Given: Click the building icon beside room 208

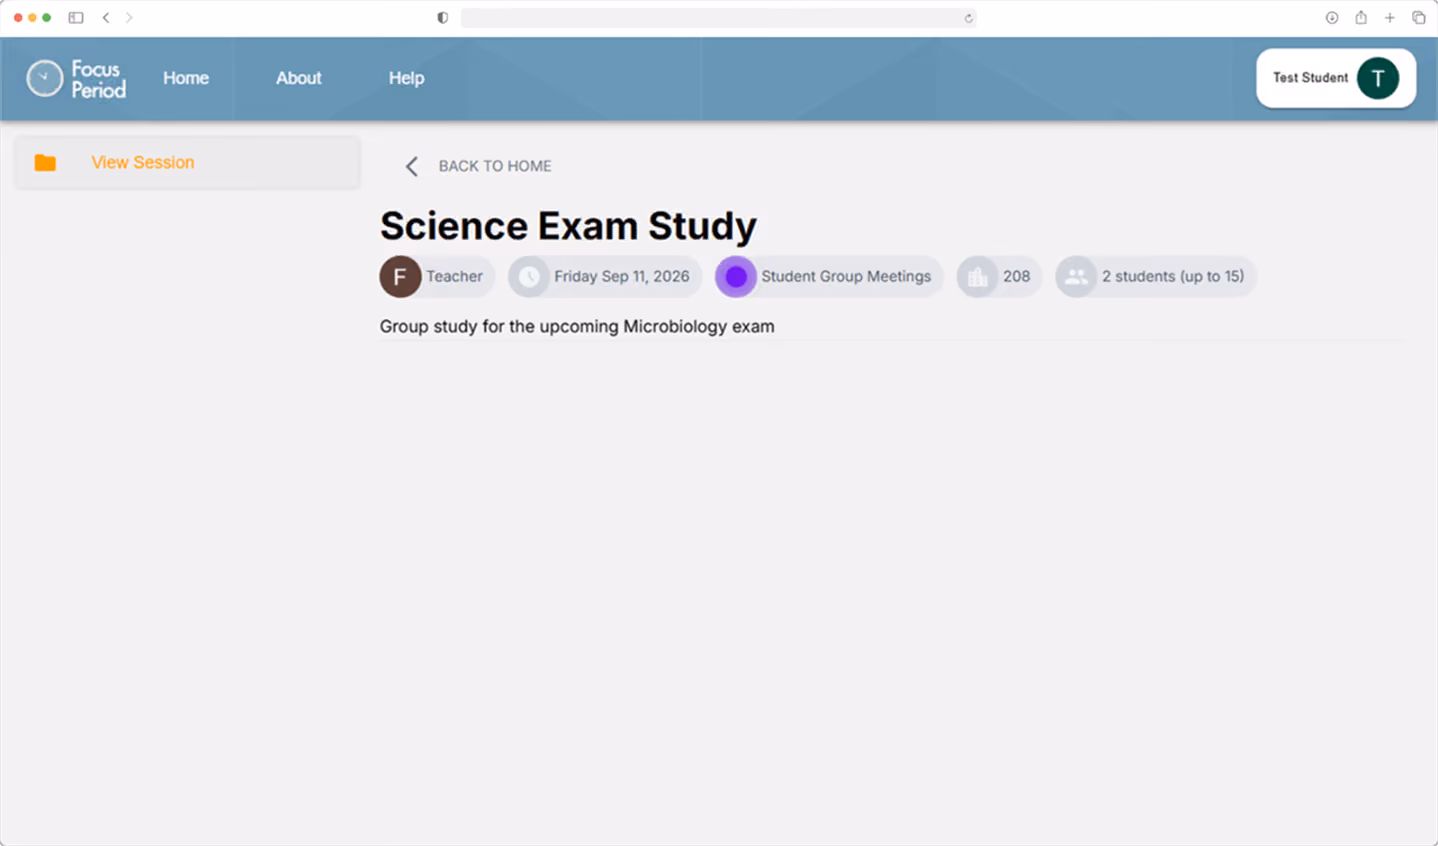Looking at the screenshot, I should [977, 277].
